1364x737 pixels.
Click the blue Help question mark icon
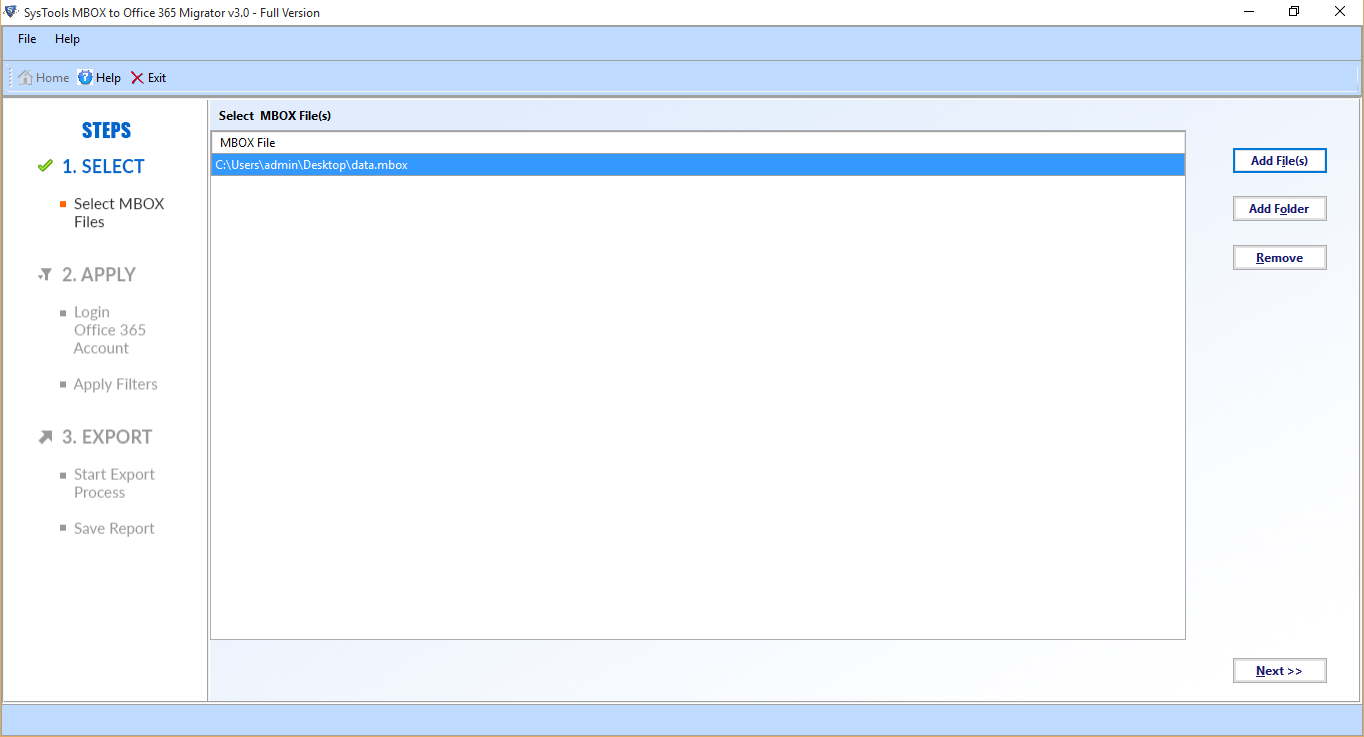point(85,78)
